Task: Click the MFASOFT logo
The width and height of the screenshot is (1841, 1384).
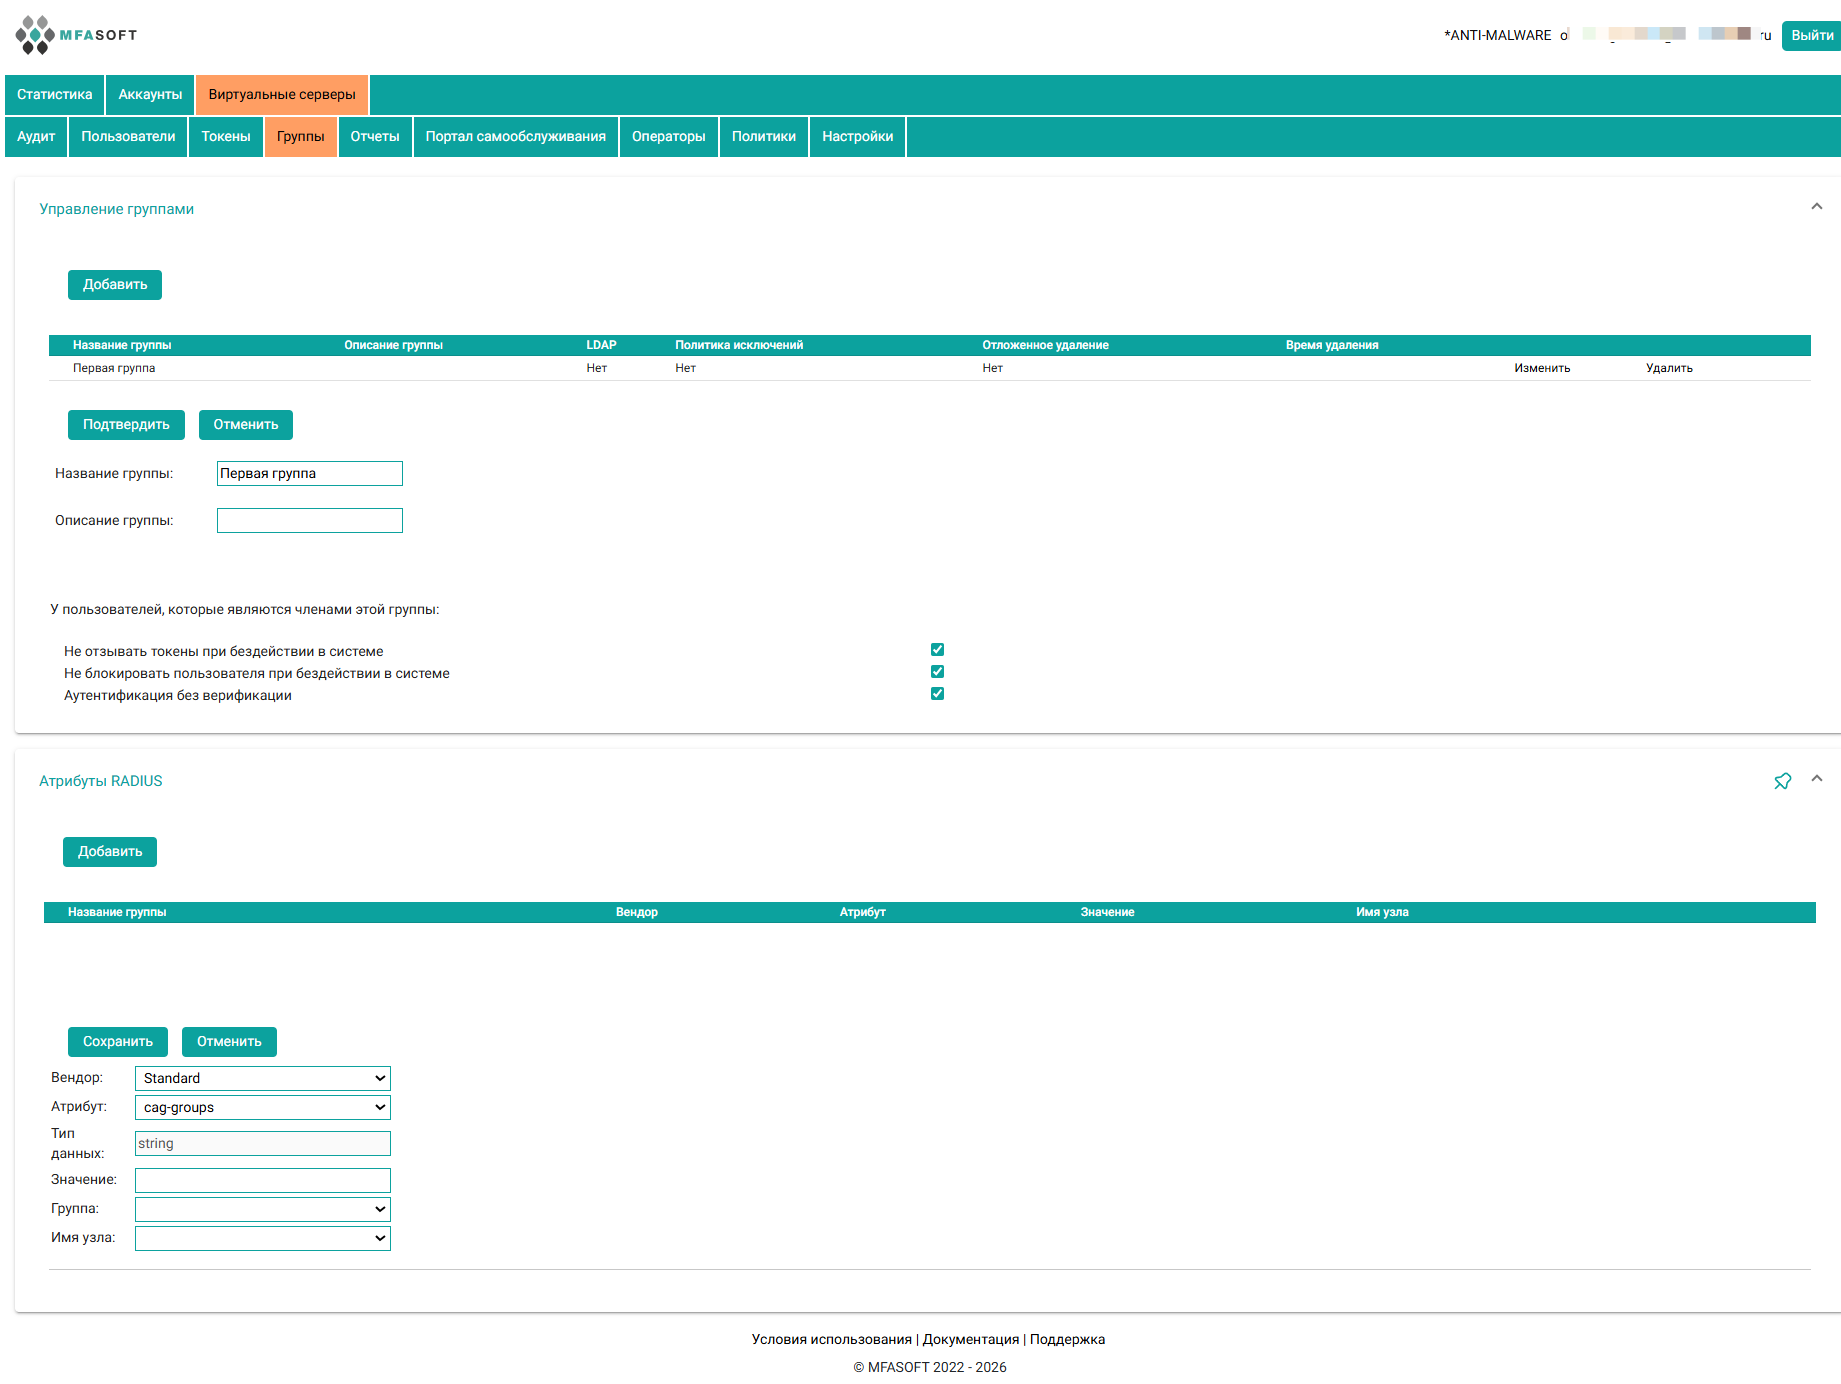Action: (x=76, y=35)
